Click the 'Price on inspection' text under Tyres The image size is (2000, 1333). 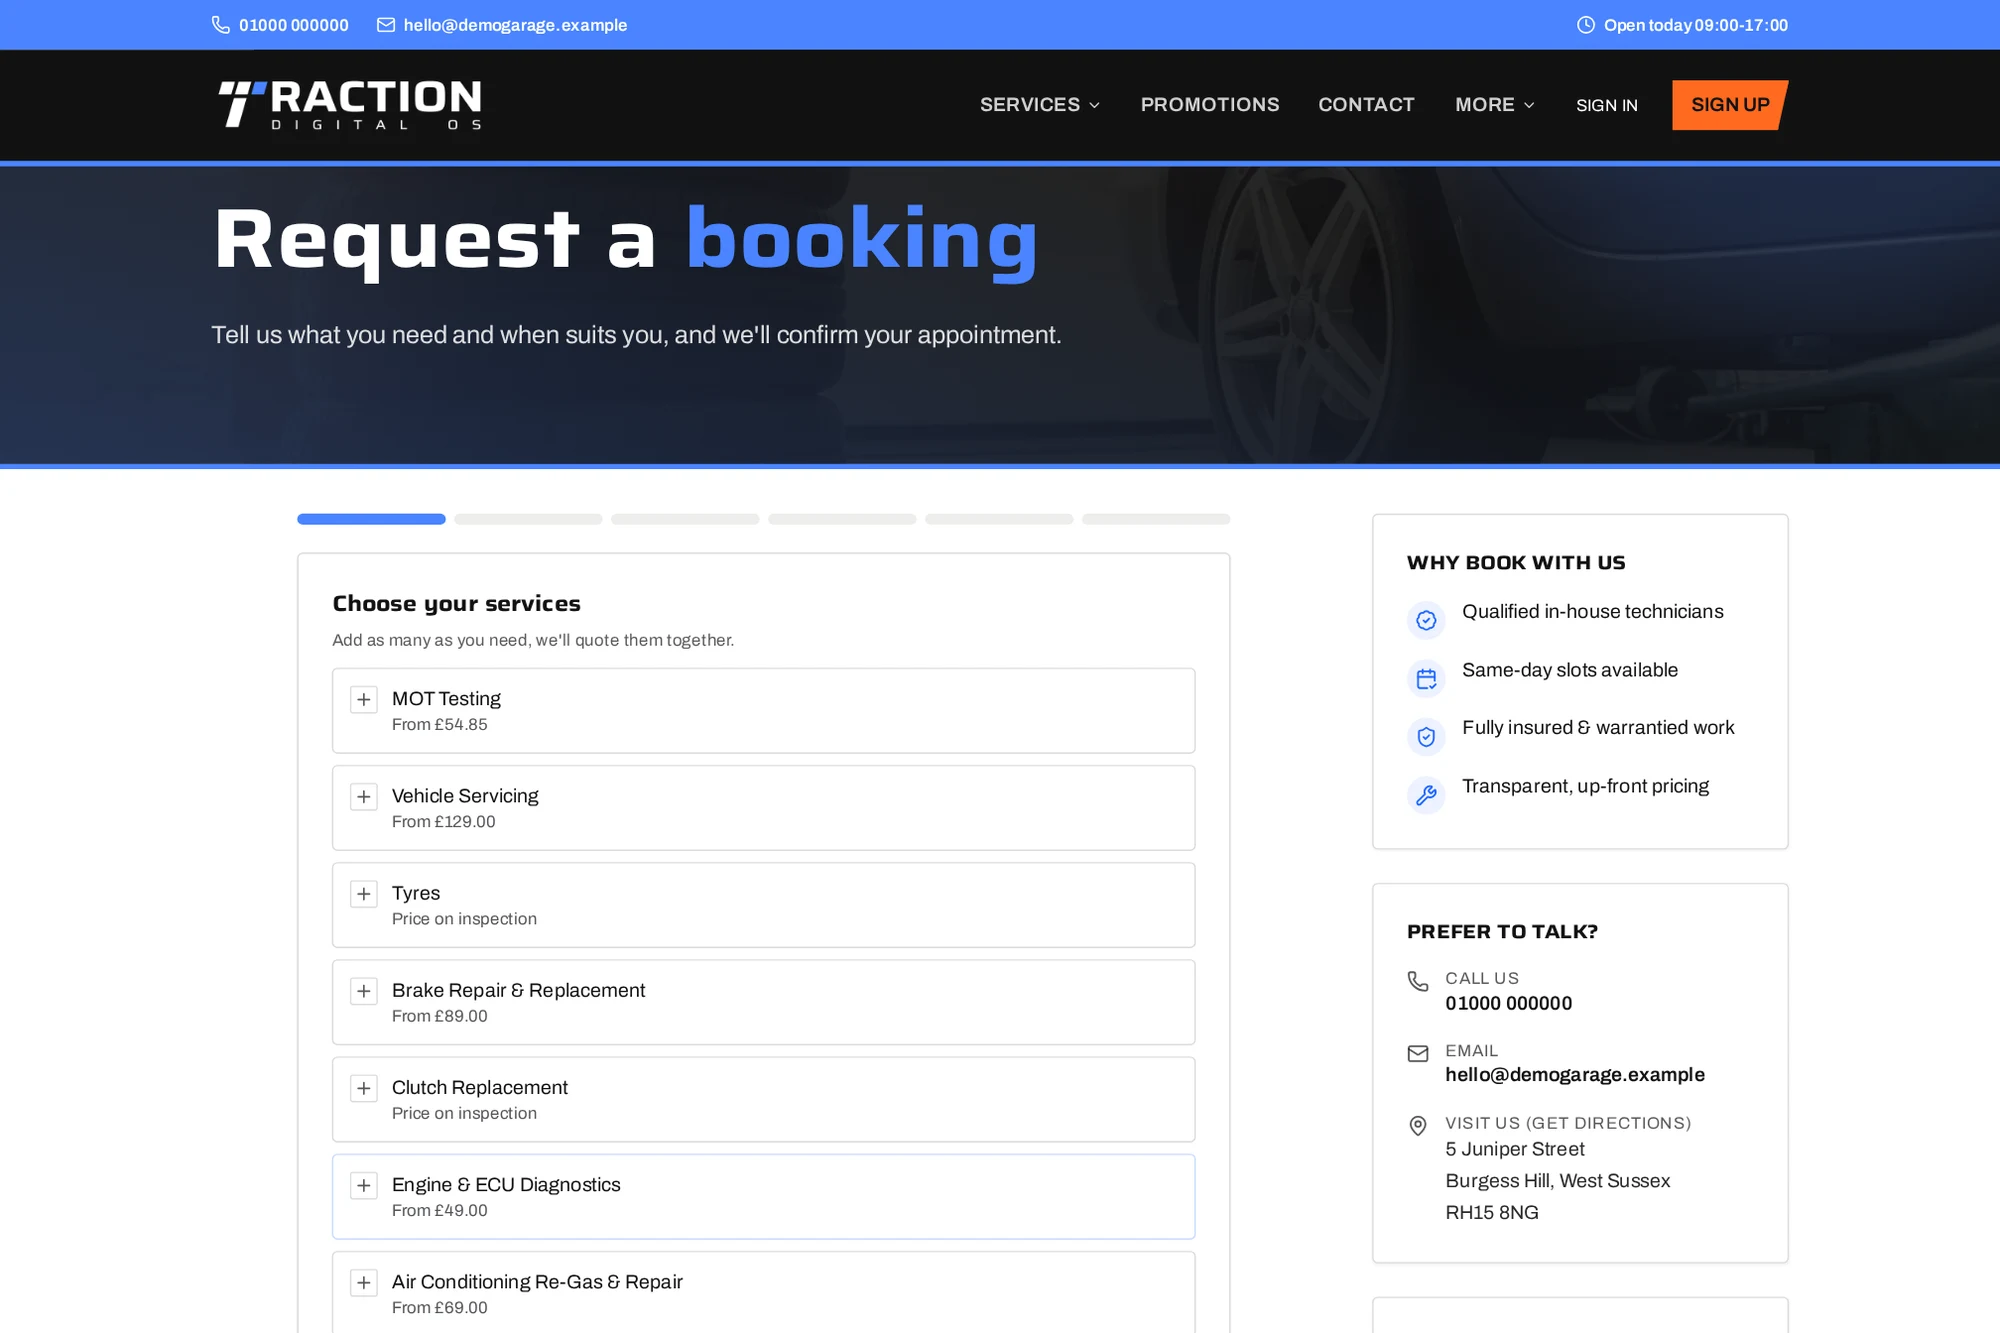tap(464, 919)
